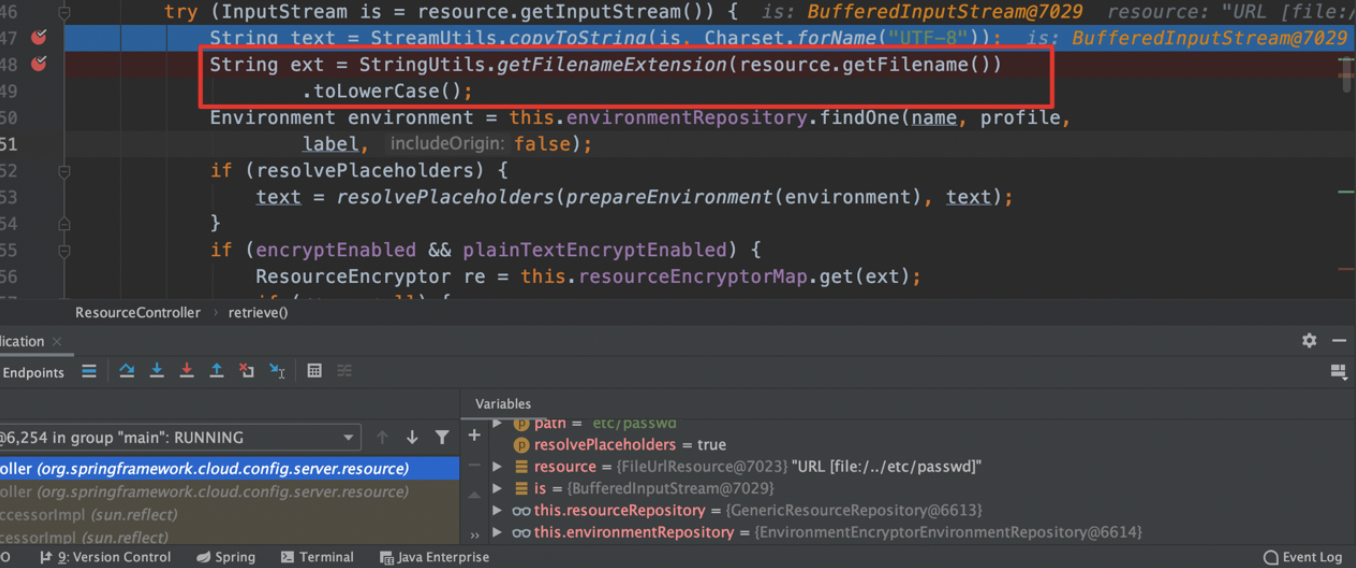The image size is (1356, 568).
Task: Click the retrieve() breadcrumb
Action: point(258,312)
